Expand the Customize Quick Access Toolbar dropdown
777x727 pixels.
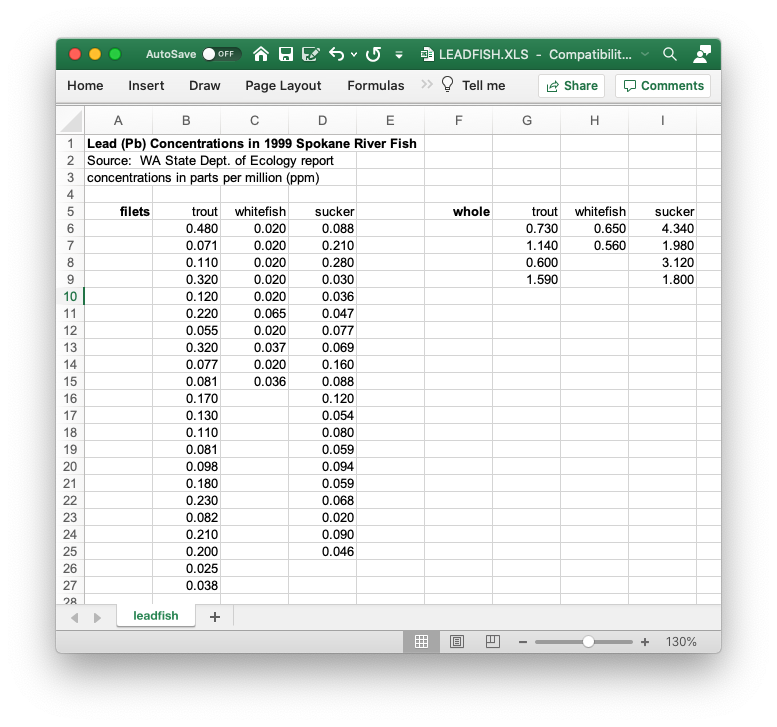[399, 54]
